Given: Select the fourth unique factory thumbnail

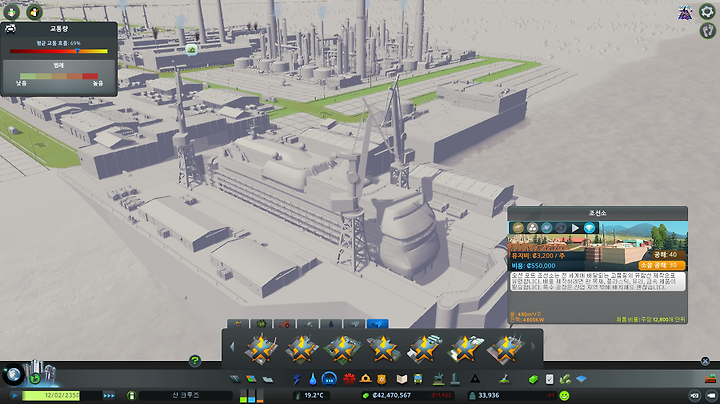Looking at the screenshot, I should [x=383, y=349].
